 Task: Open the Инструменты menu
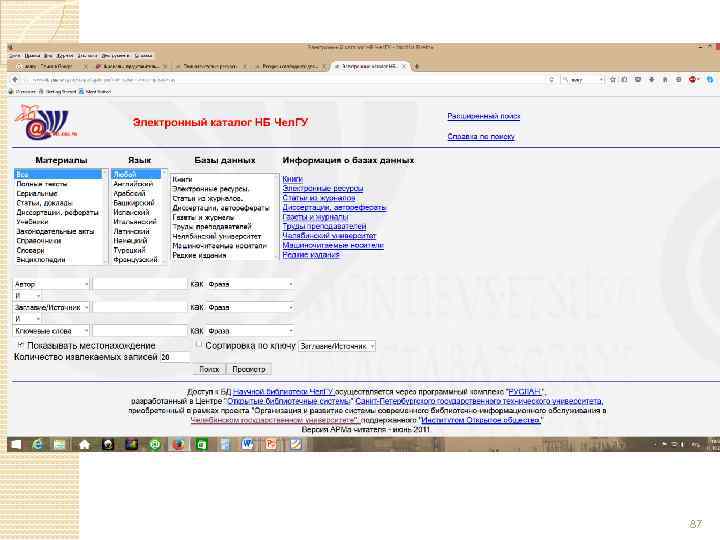115,56
